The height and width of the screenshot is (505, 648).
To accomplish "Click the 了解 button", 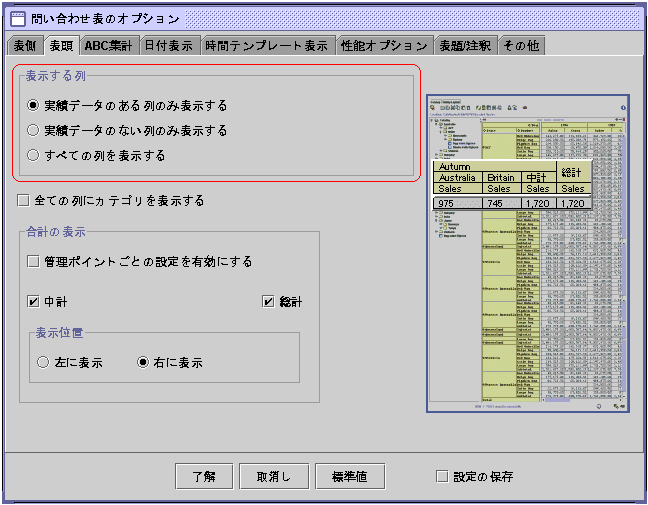I will coord(210,477).
